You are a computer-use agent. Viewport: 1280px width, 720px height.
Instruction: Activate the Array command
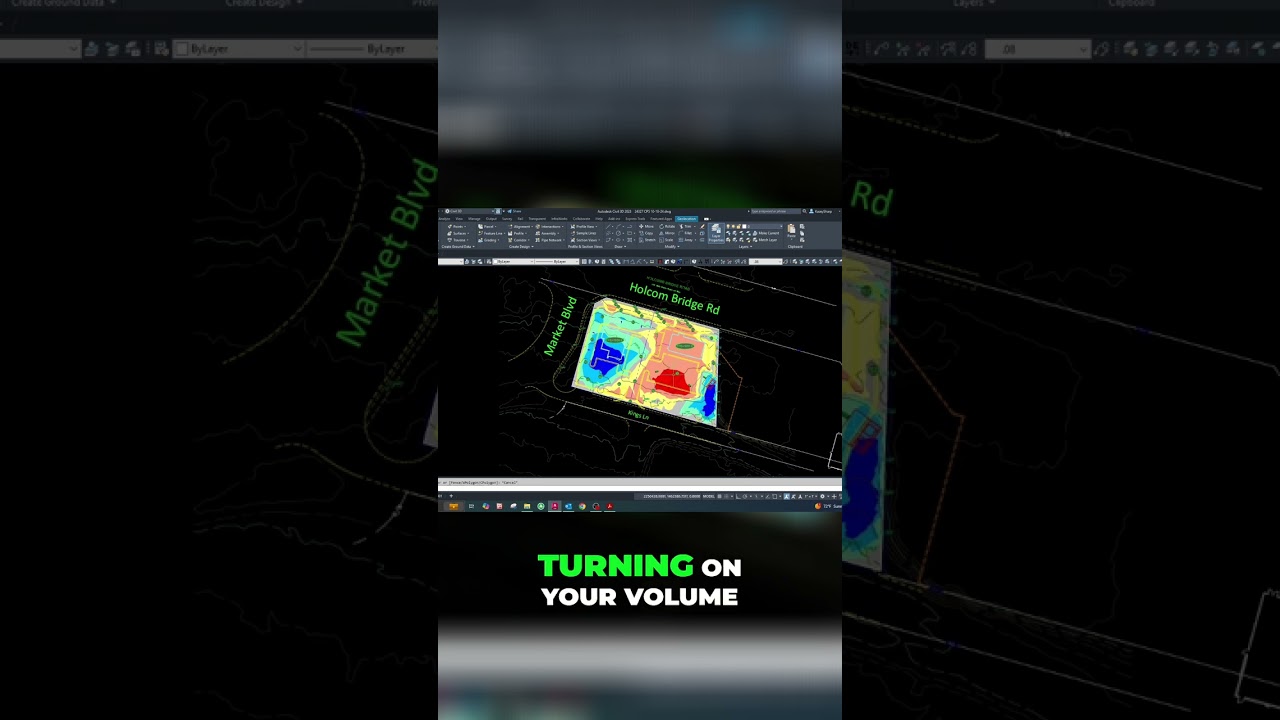(x=686, y=240)
